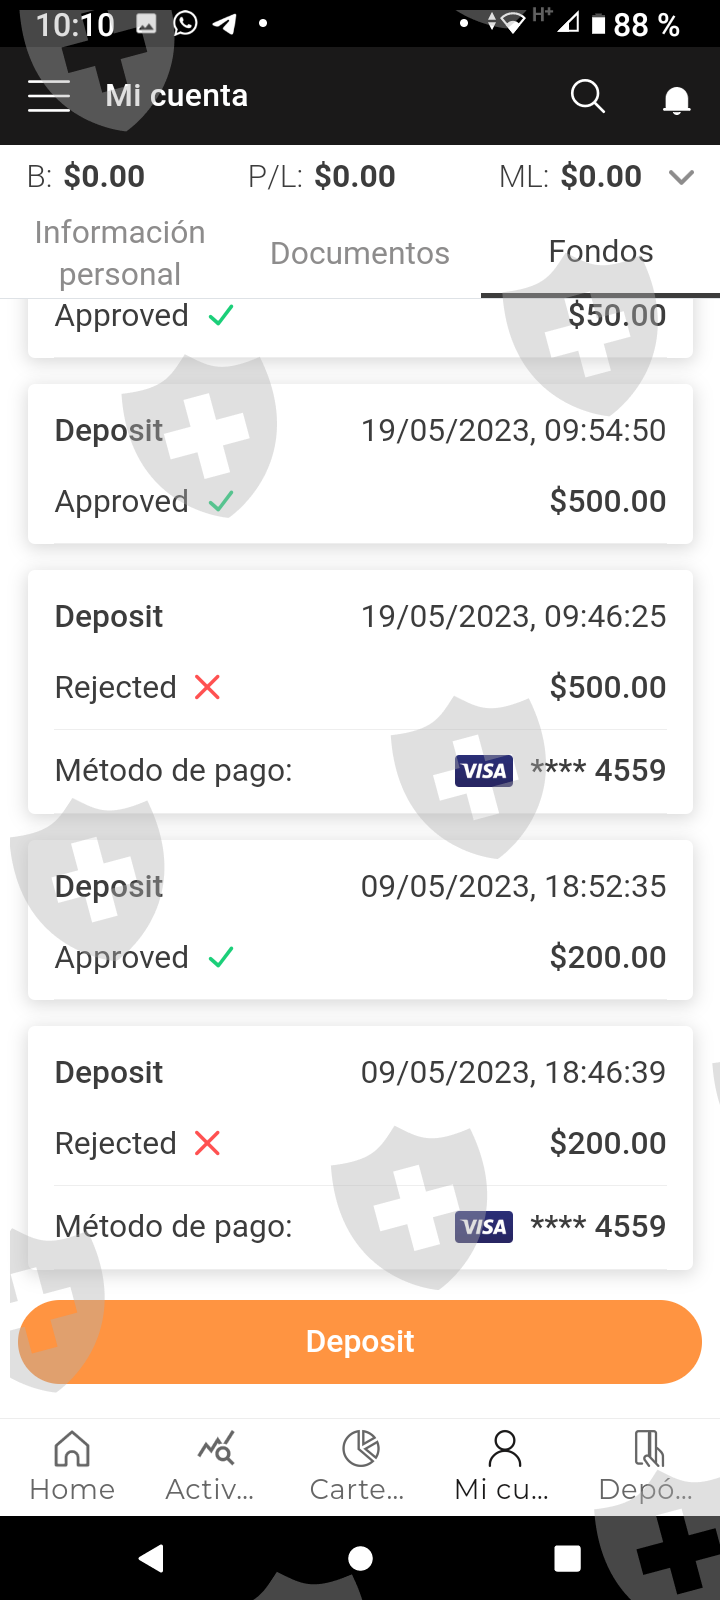Switch to the Documentos tab

(360, 253)
